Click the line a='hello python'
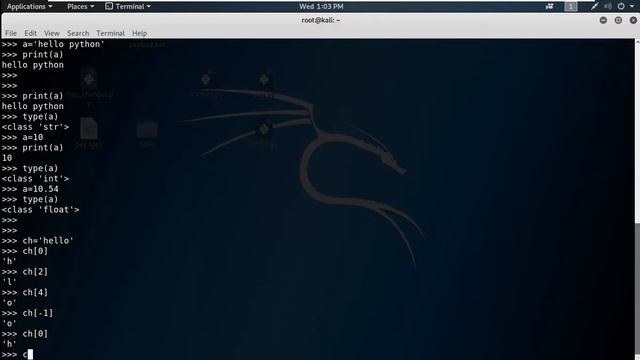 (53, 44)
